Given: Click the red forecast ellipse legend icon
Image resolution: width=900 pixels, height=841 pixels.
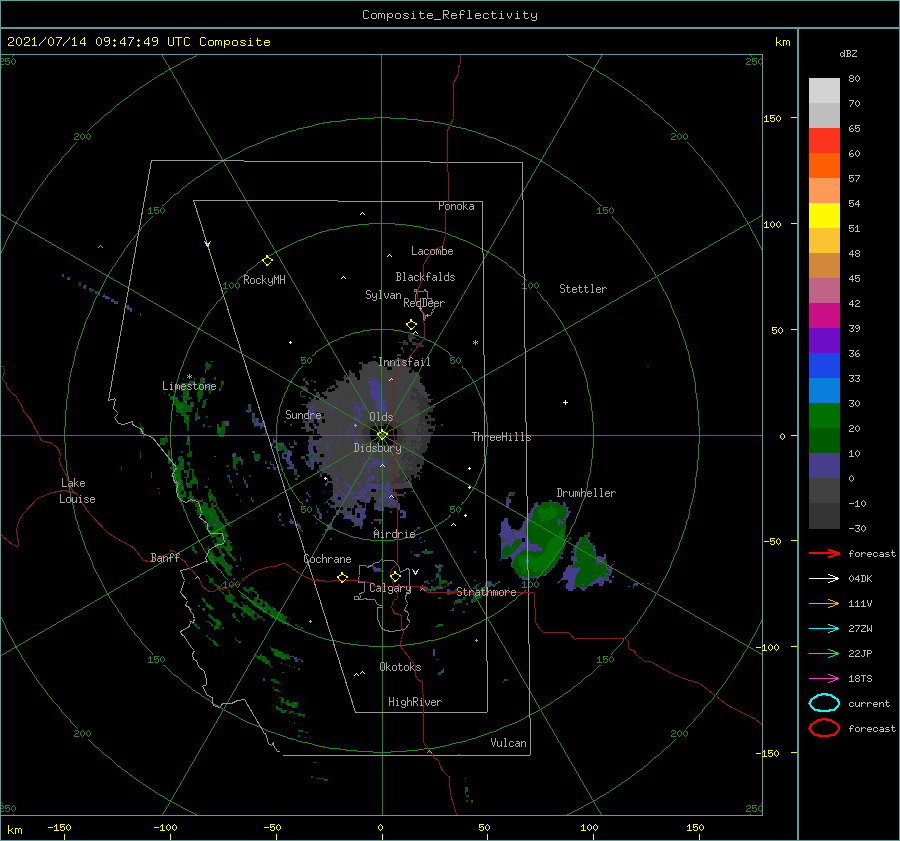Looking at the screenshot, I should [x=824, y=728].
